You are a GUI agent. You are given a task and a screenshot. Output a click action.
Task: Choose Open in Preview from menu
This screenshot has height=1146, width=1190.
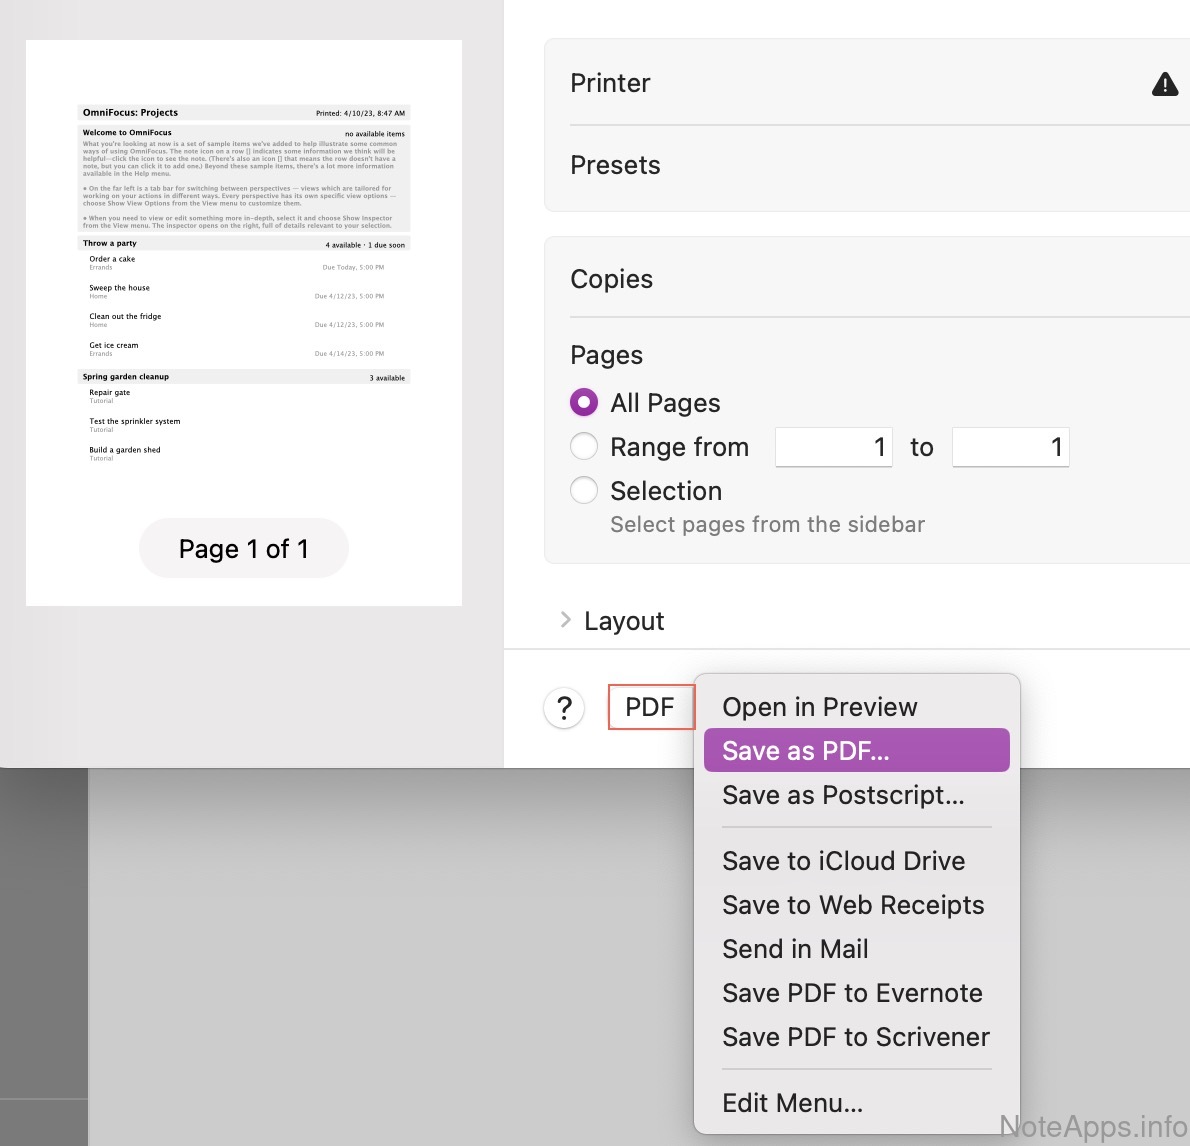(x=820, y=707)
